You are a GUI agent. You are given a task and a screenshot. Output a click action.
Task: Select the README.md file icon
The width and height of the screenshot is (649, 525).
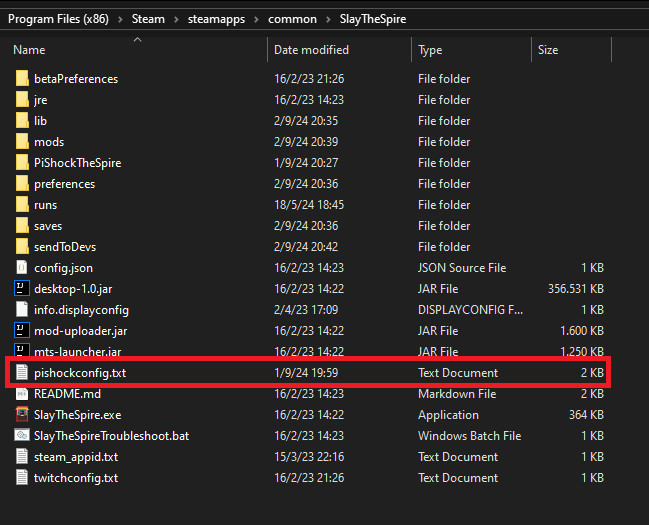coord(22,393)
